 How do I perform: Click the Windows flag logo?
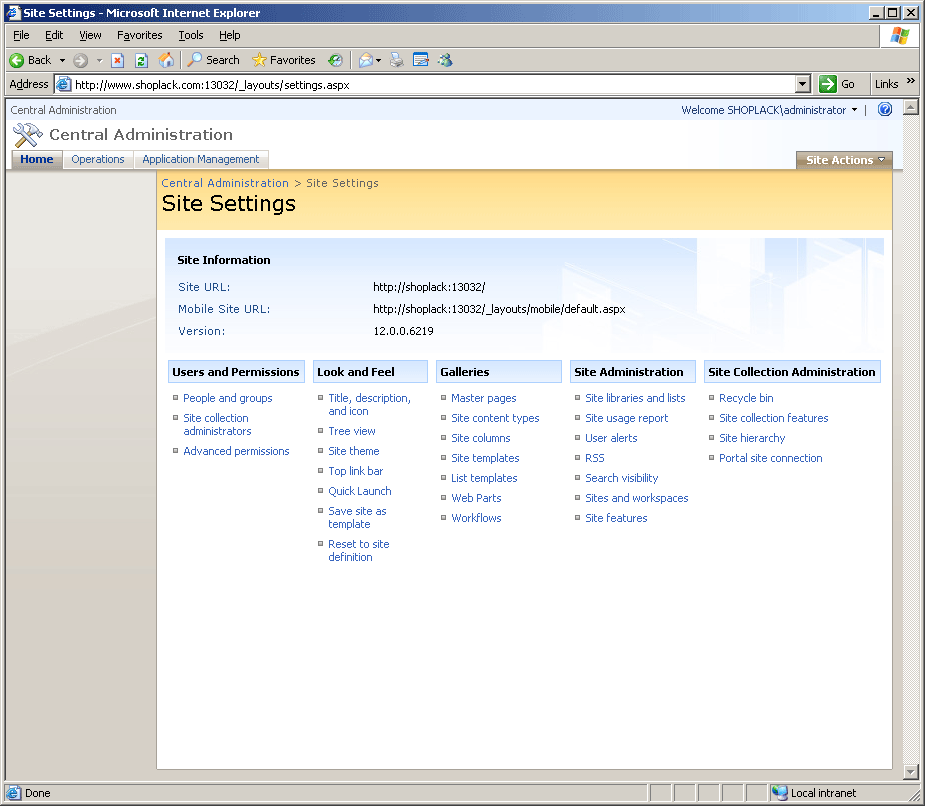click(x=900, y=36)
